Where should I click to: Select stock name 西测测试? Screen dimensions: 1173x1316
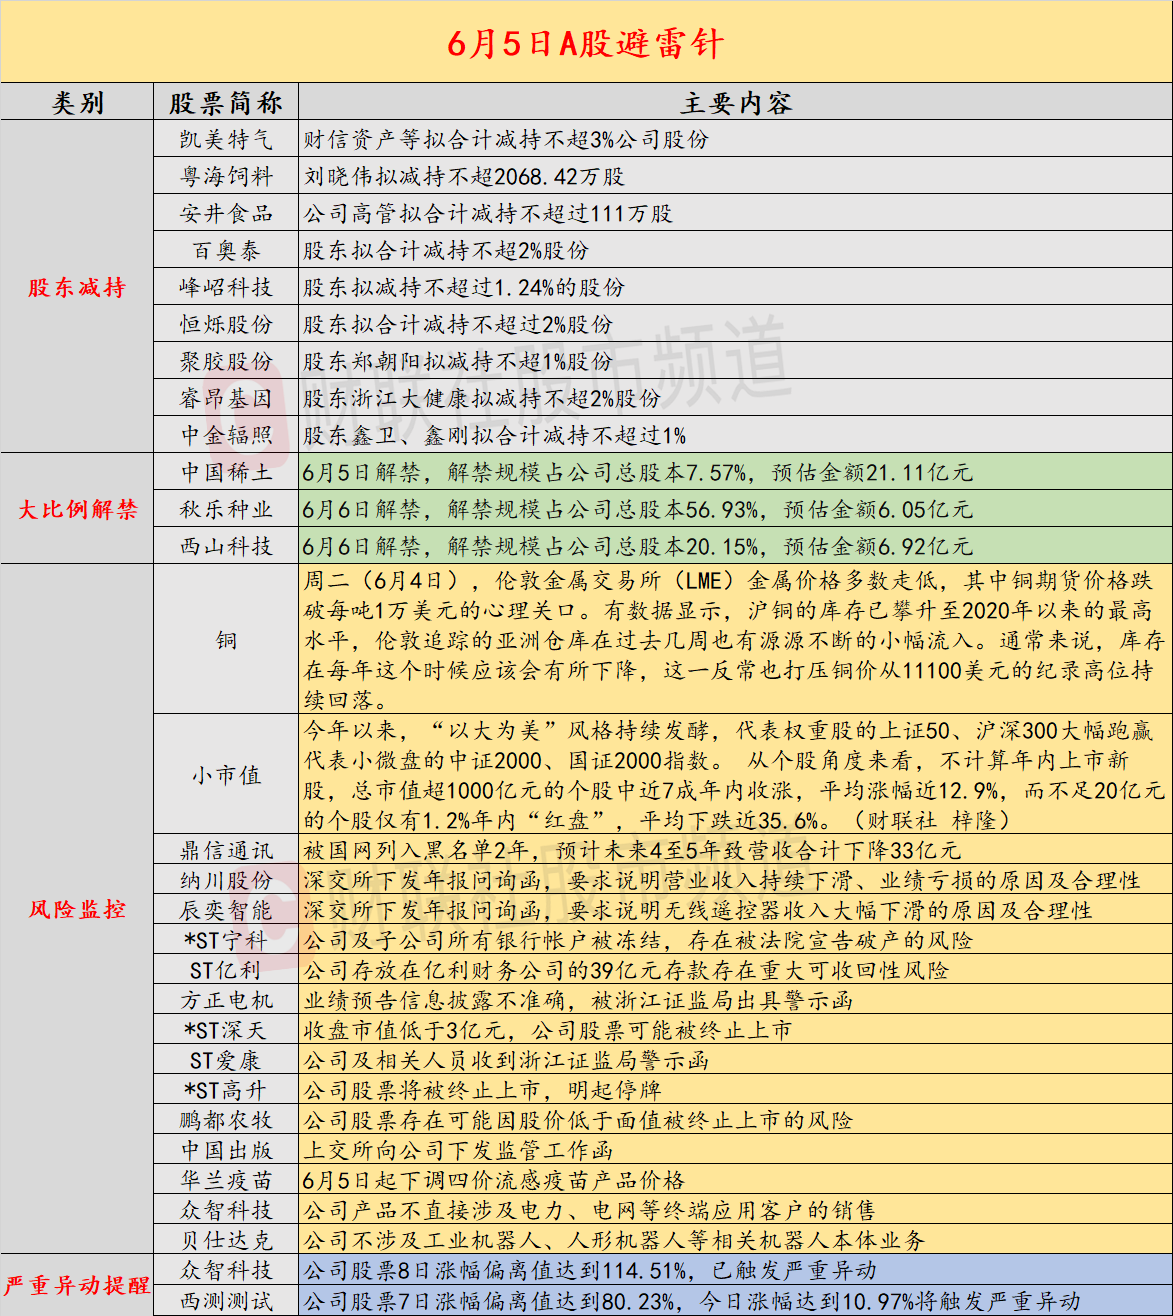pos(226,1301)
